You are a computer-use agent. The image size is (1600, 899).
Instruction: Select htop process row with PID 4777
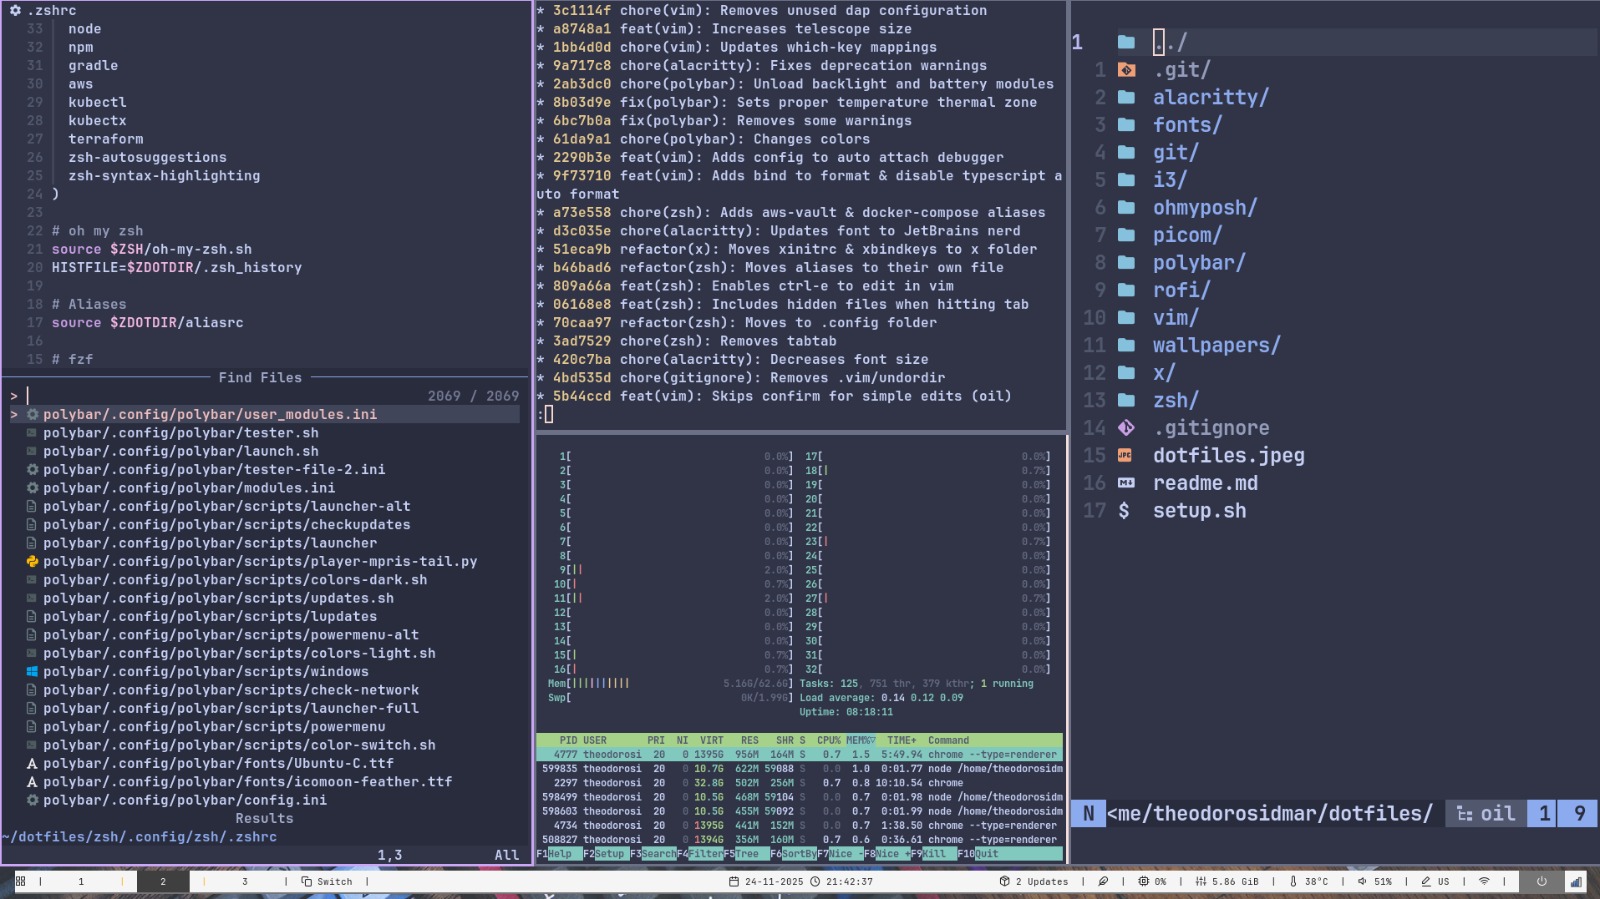(799, 754)
